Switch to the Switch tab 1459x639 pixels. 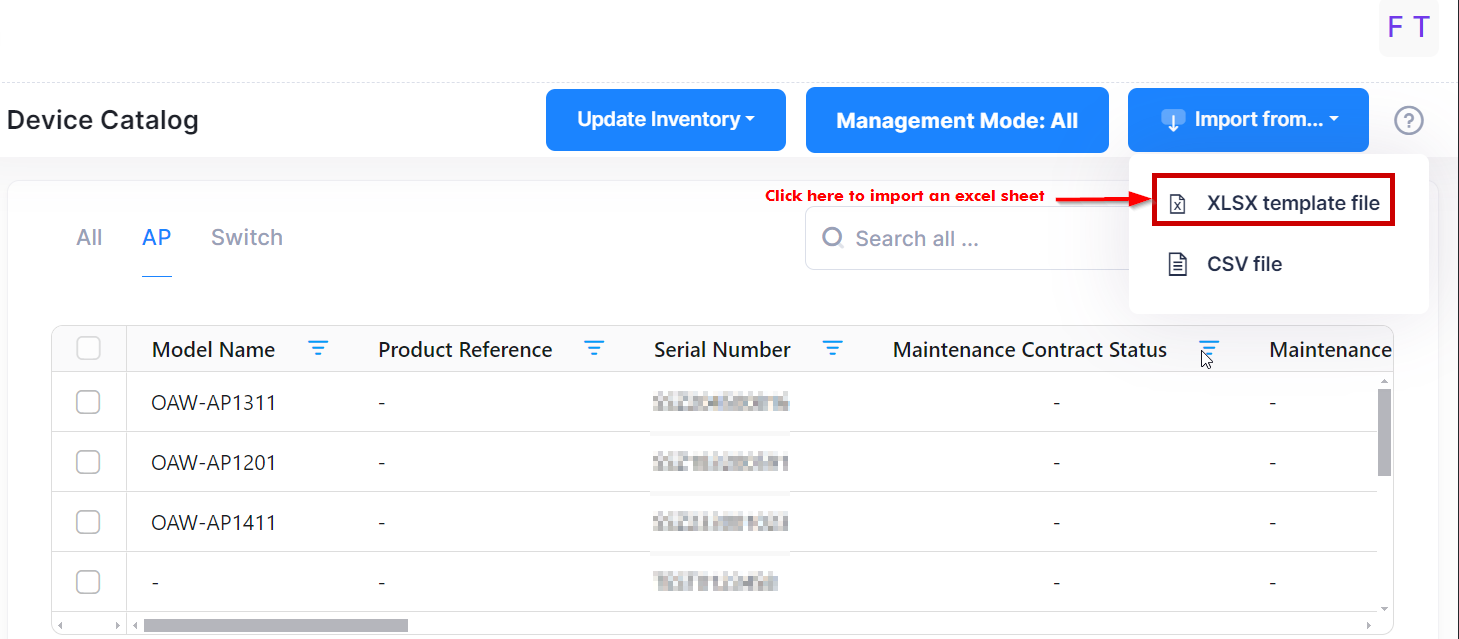246,238
